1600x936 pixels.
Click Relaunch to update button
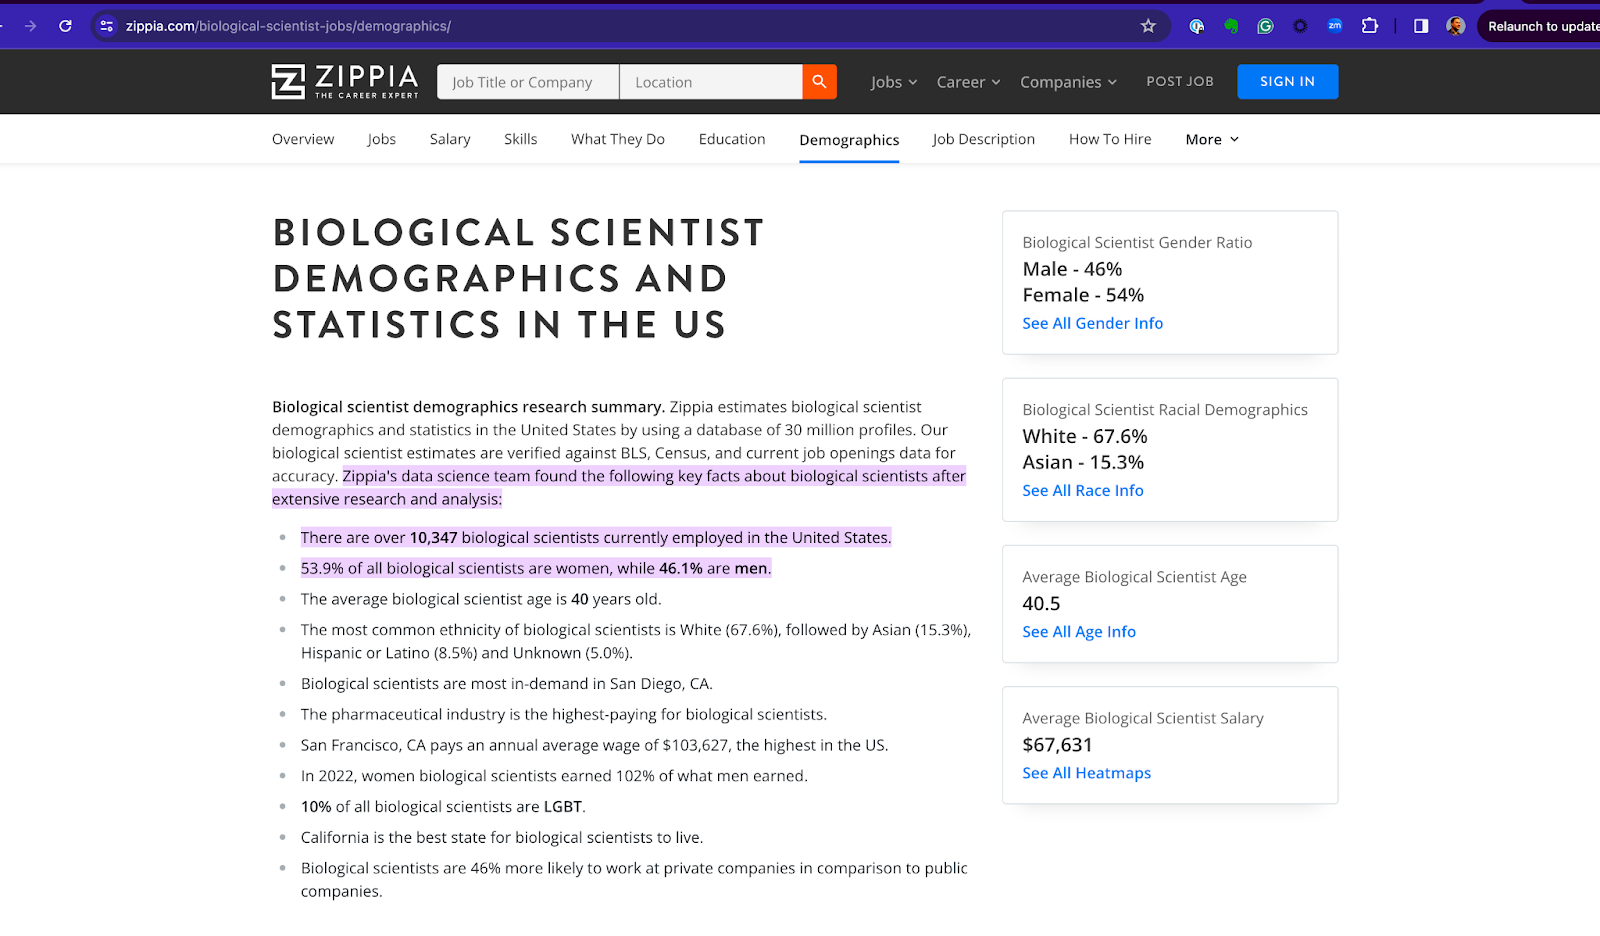point(1540,26)
